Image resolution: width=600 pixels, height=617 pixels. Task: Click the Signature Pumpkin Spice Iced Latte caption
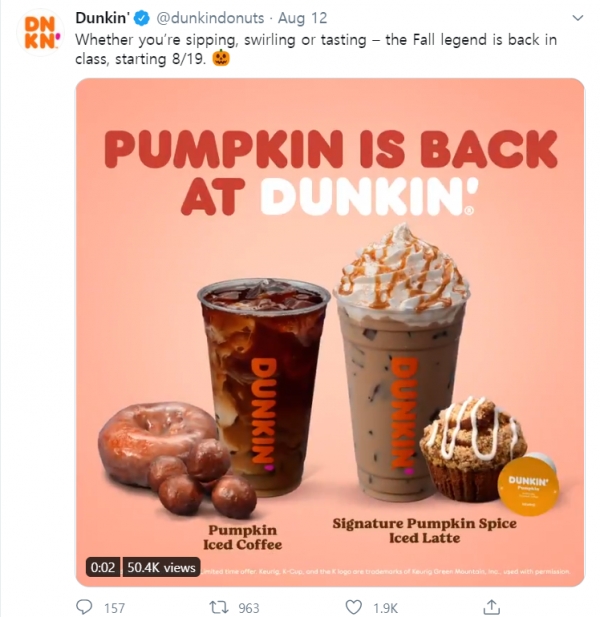pyautogui.click(x=425, y=530)
